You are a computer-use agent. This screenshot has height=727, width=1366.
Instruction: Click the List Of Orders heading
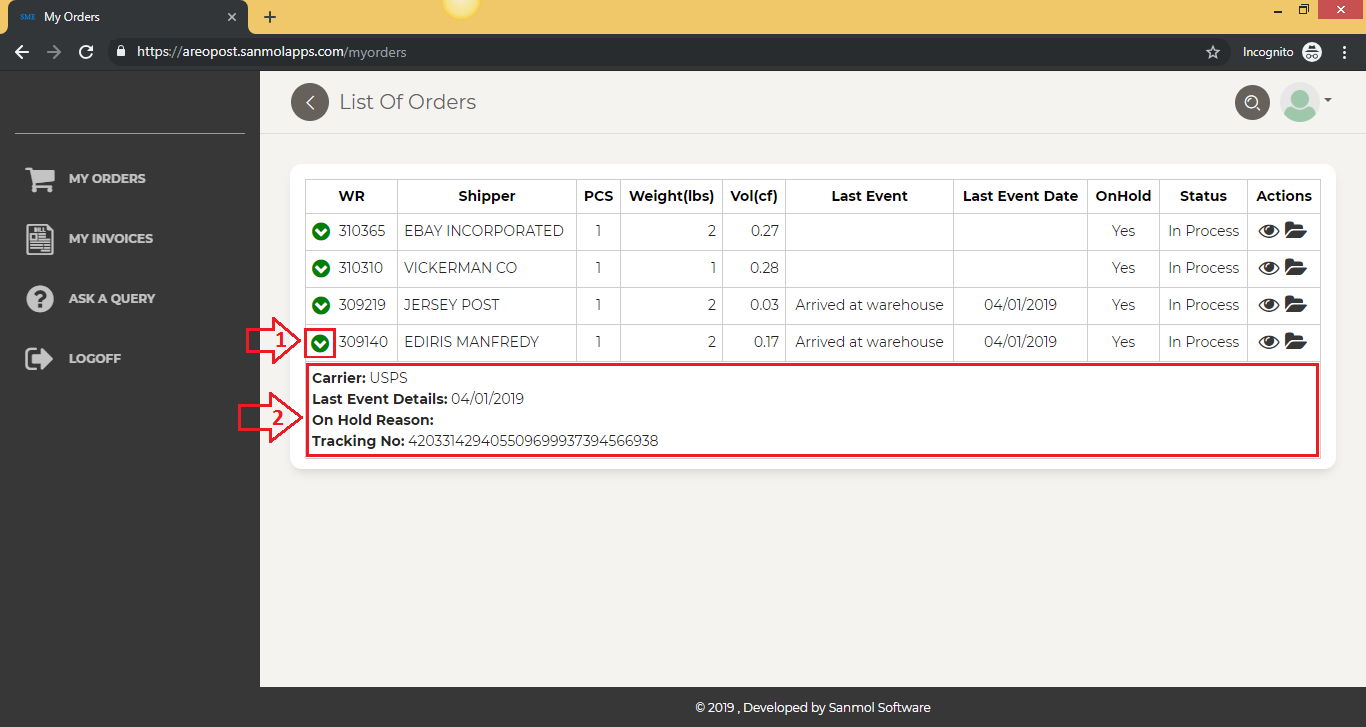408,102
